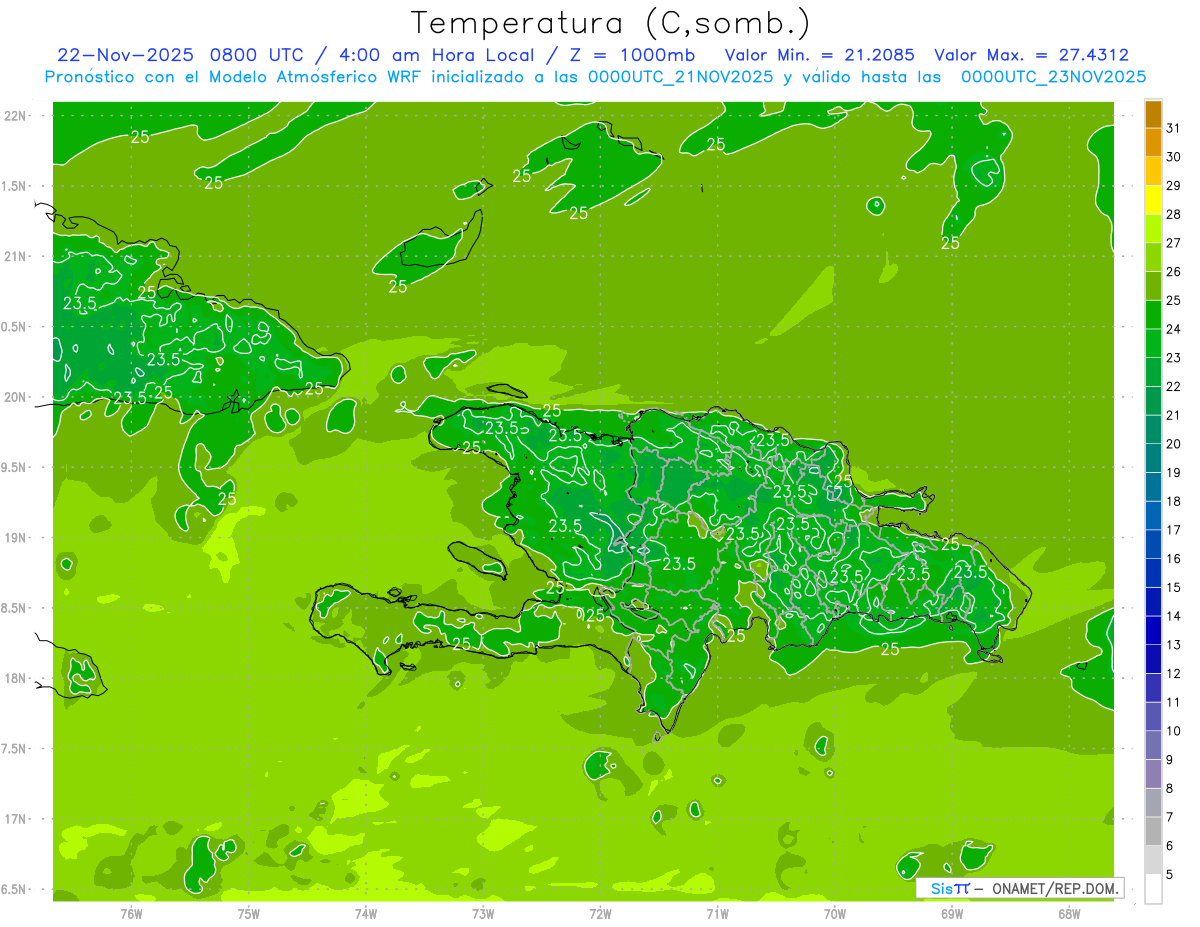Click colorbar value "29"
The width and height of the screenshot is (1200, 927).
(1174, 186)
